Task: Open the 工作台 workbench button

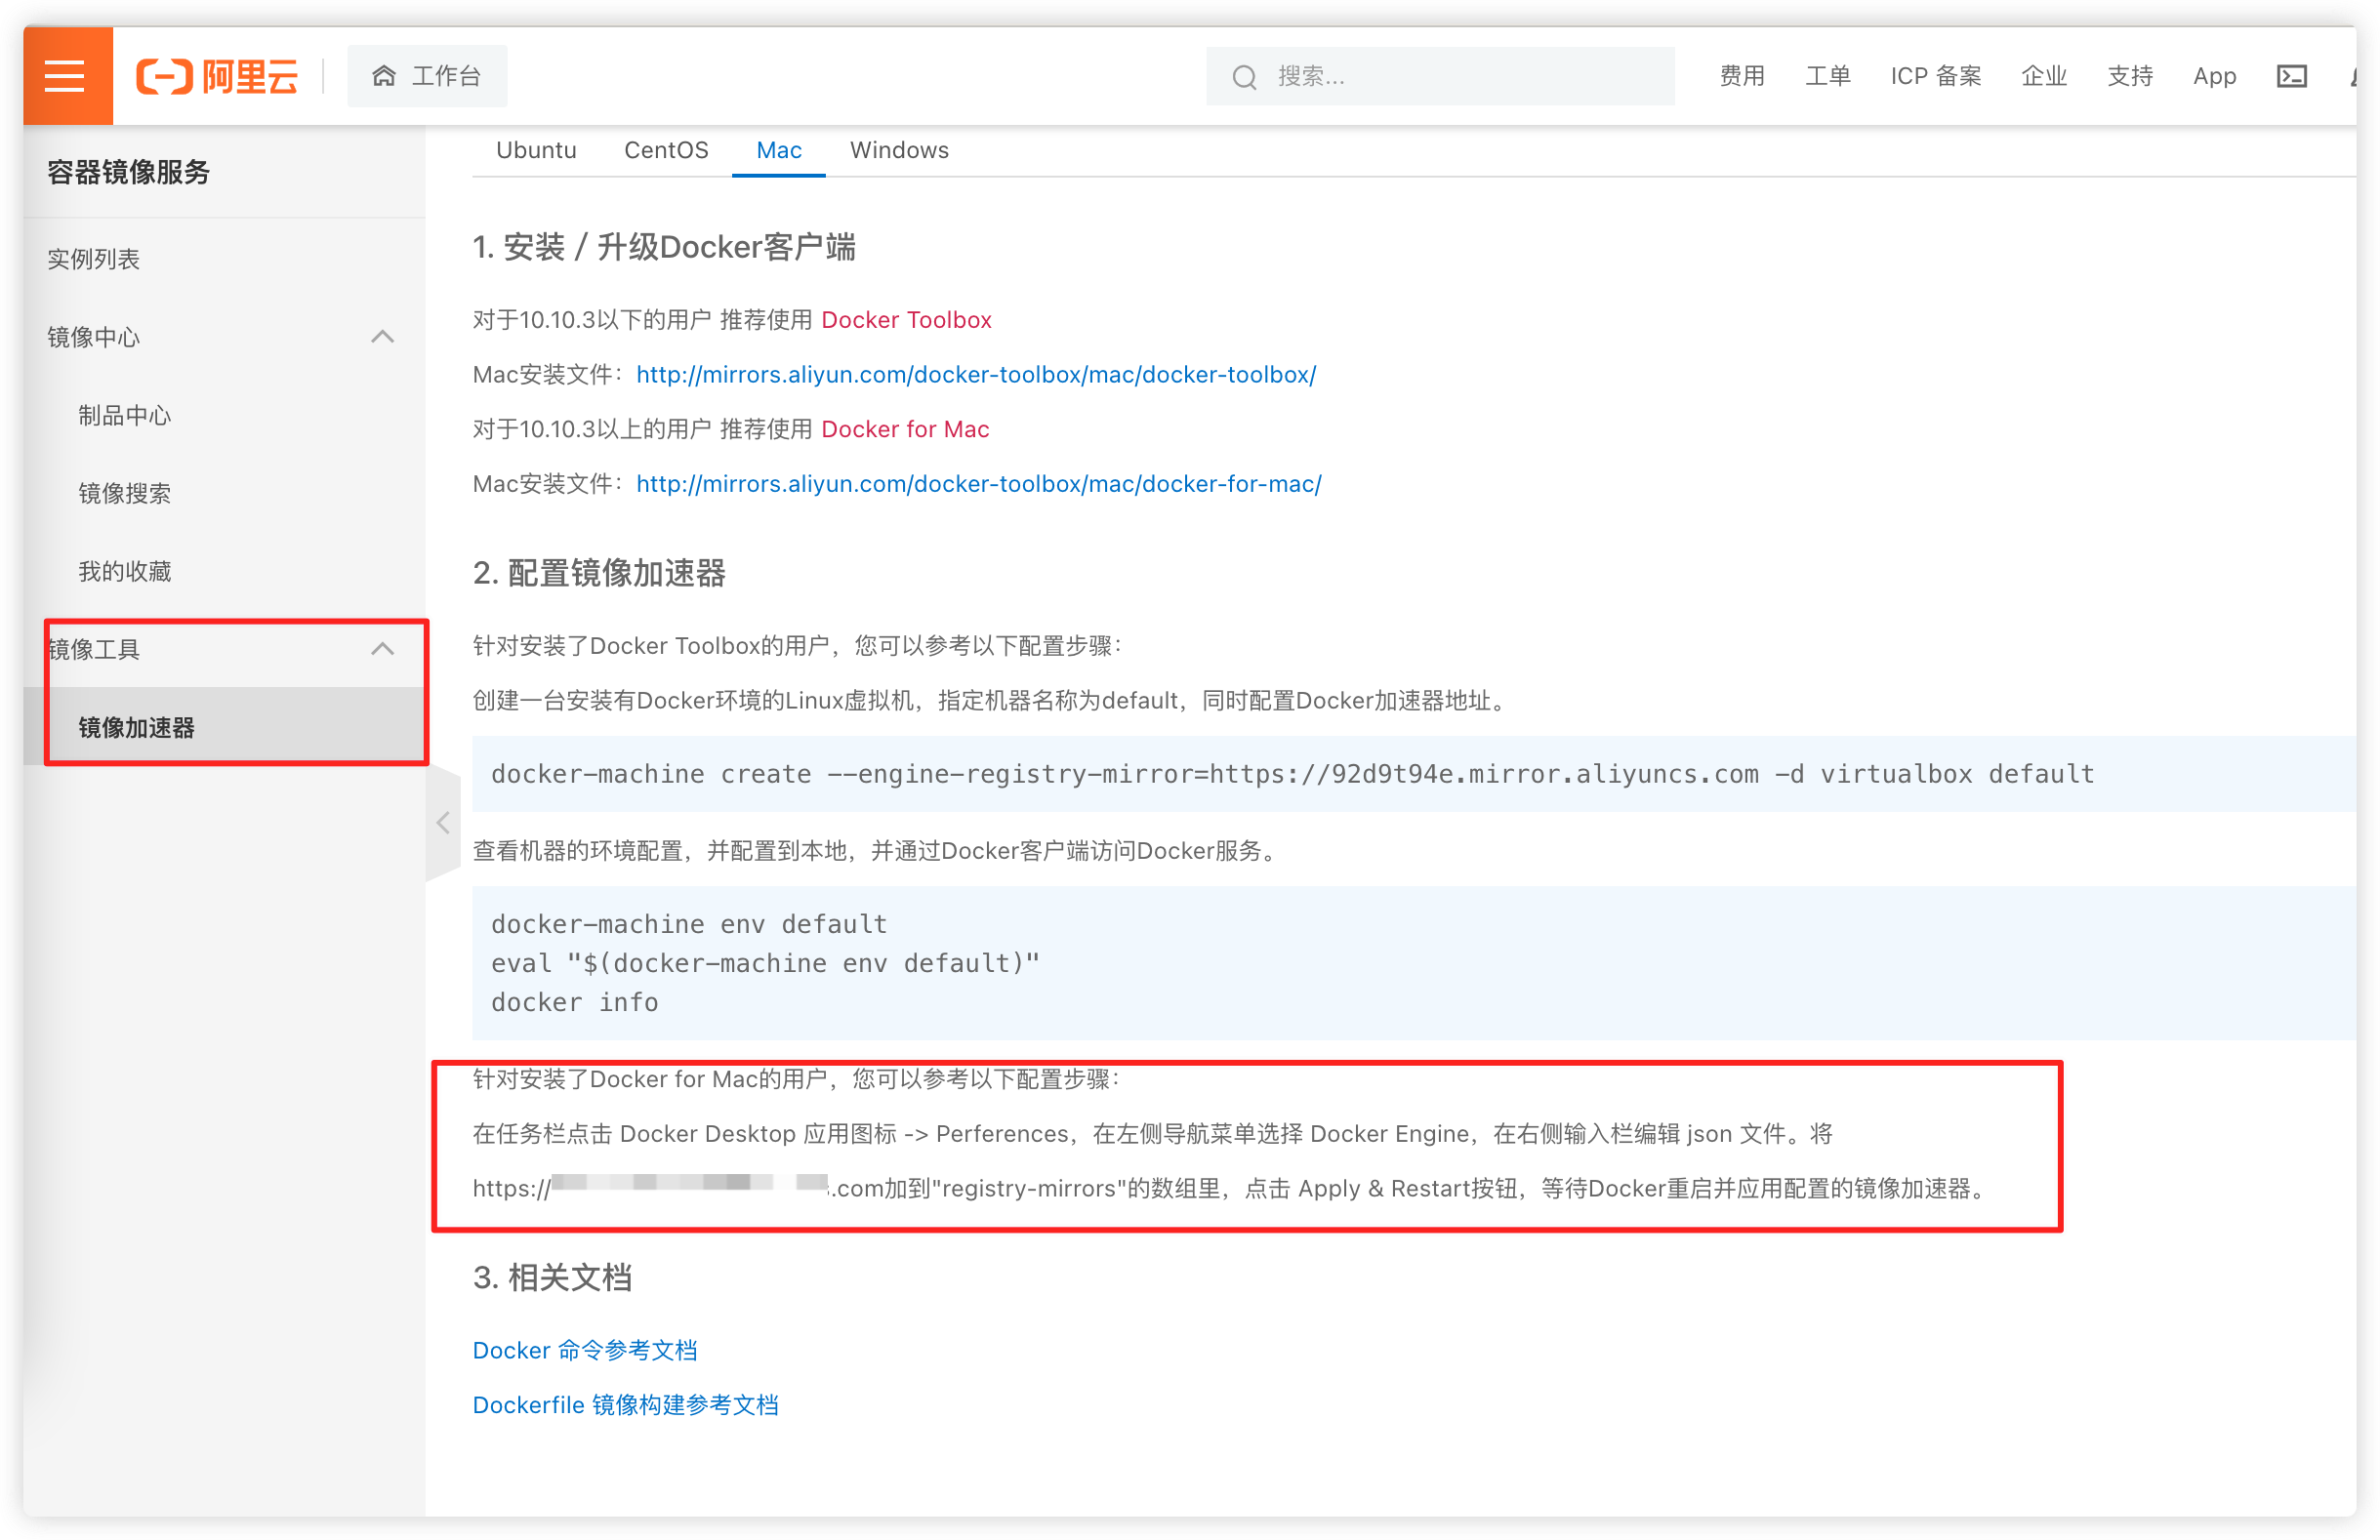Action: (427, 76)
